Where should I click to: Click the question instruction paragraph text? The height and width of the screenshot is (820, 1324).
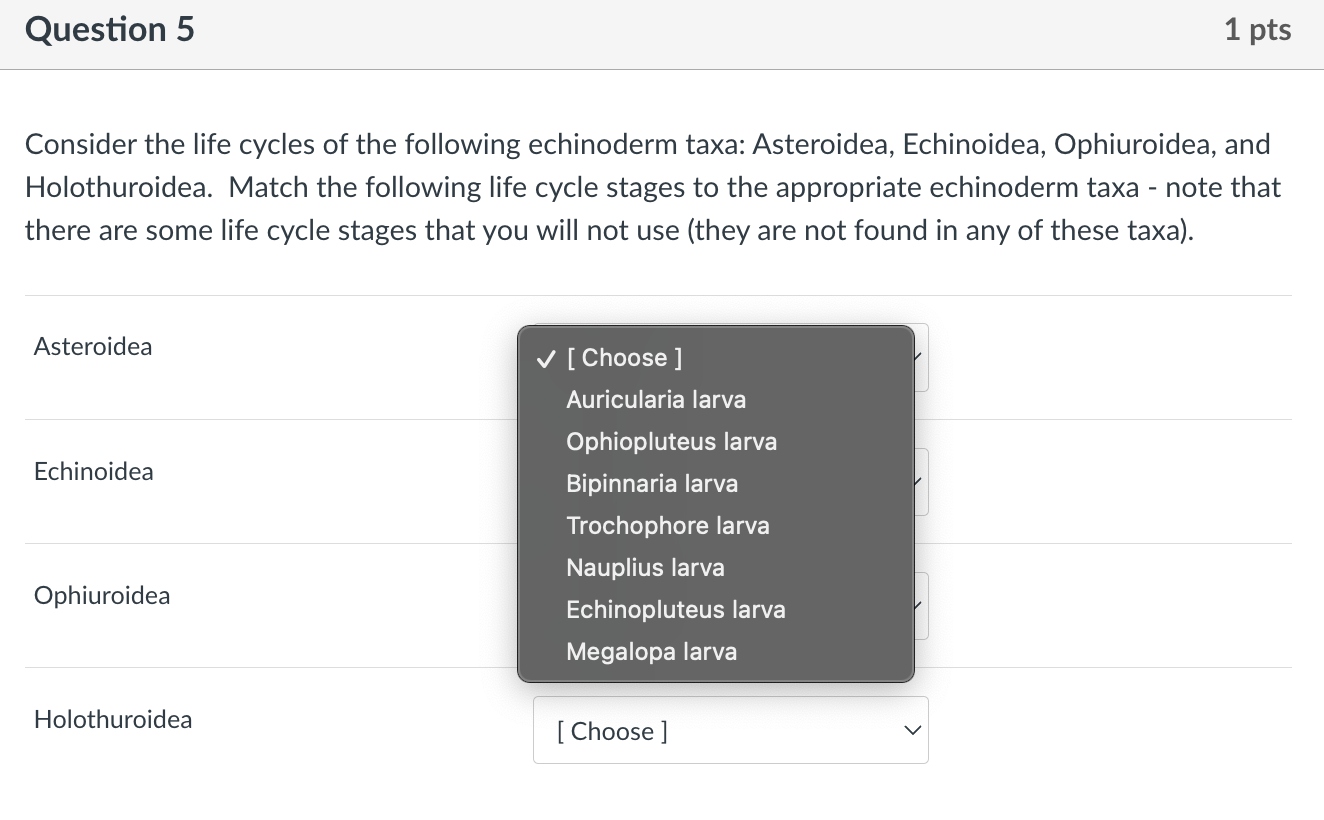[x=650, y=187]
